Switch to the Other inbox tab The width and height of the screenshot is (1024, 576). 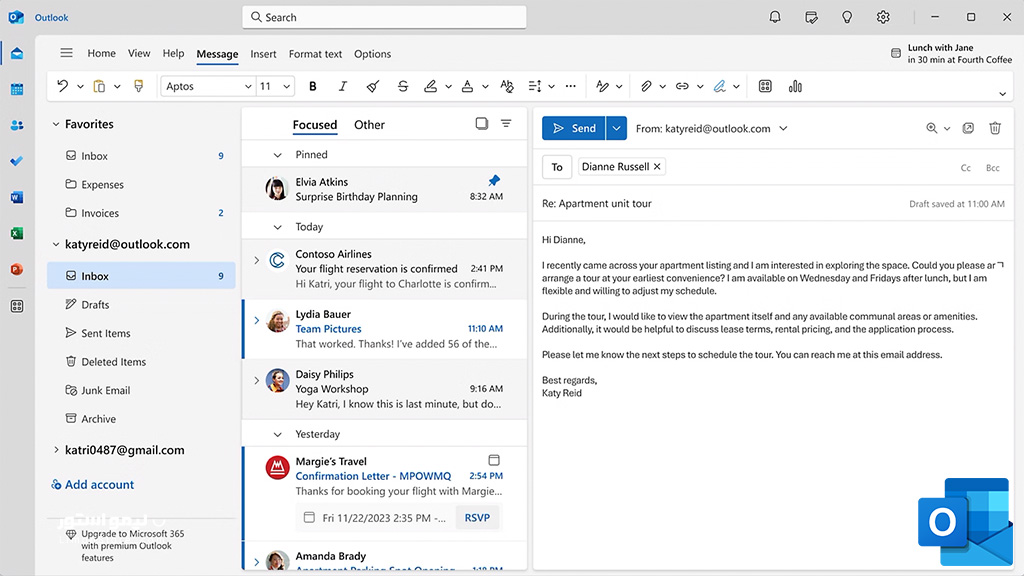coord(369,125)
